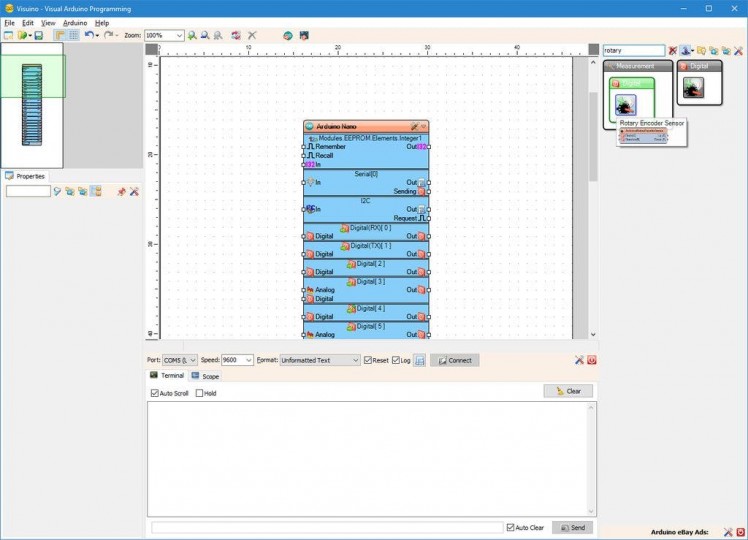Toggle the grid display toolbar icon
748x540 pixels.
coord(73,35)
